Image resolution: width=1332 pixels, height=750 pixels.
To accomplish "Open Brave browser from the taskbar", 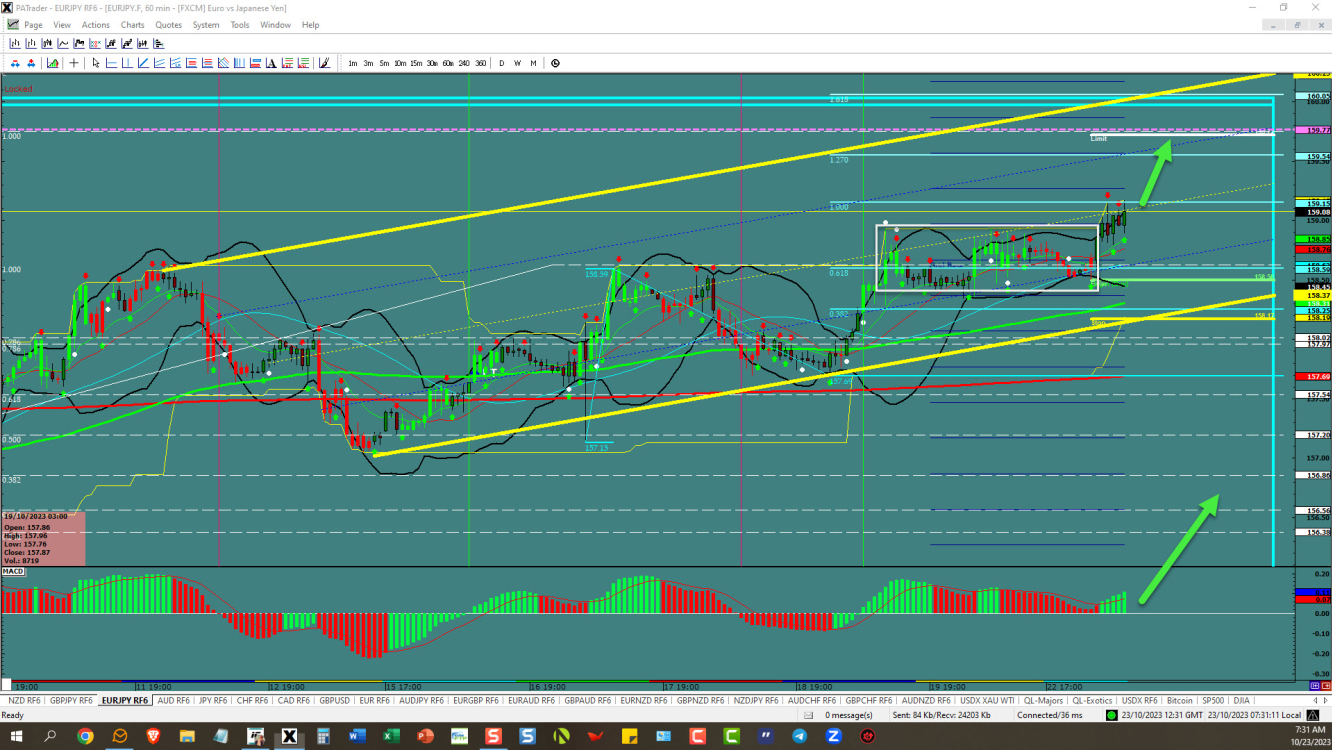I will 153,736.
